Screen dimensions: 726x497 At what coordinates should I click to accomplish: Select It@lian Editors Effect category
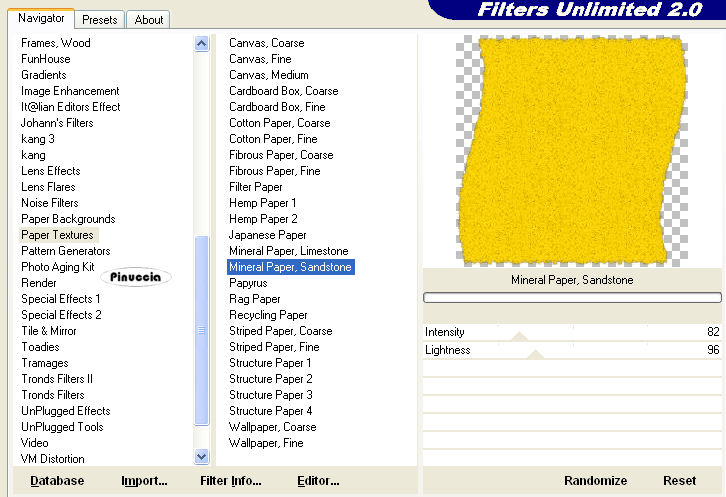(70, 107)
